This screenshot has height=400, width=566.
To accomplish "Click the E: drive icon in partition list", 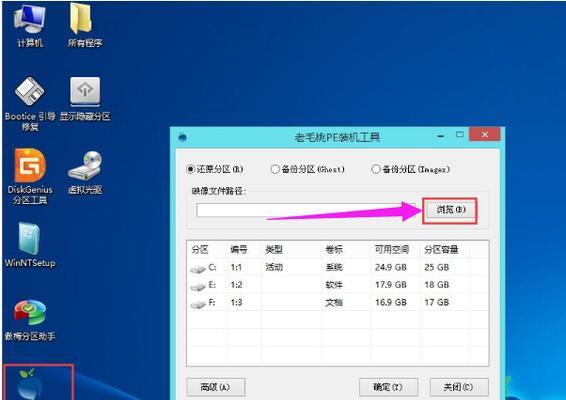I will pos(197,287).
